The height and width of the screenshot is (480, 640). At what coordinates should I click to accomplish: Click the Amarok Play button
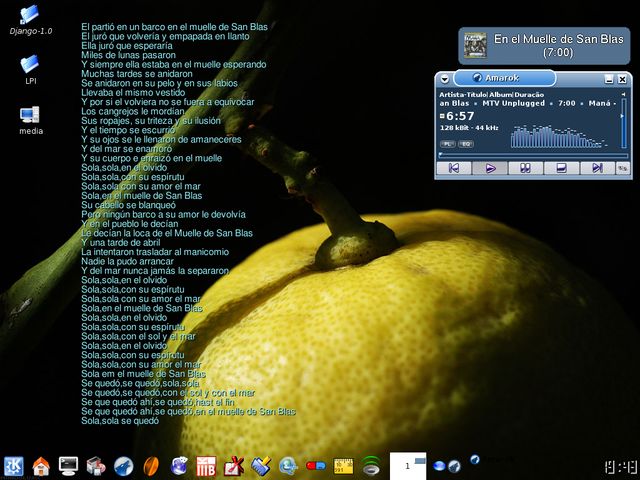[490, 168]
